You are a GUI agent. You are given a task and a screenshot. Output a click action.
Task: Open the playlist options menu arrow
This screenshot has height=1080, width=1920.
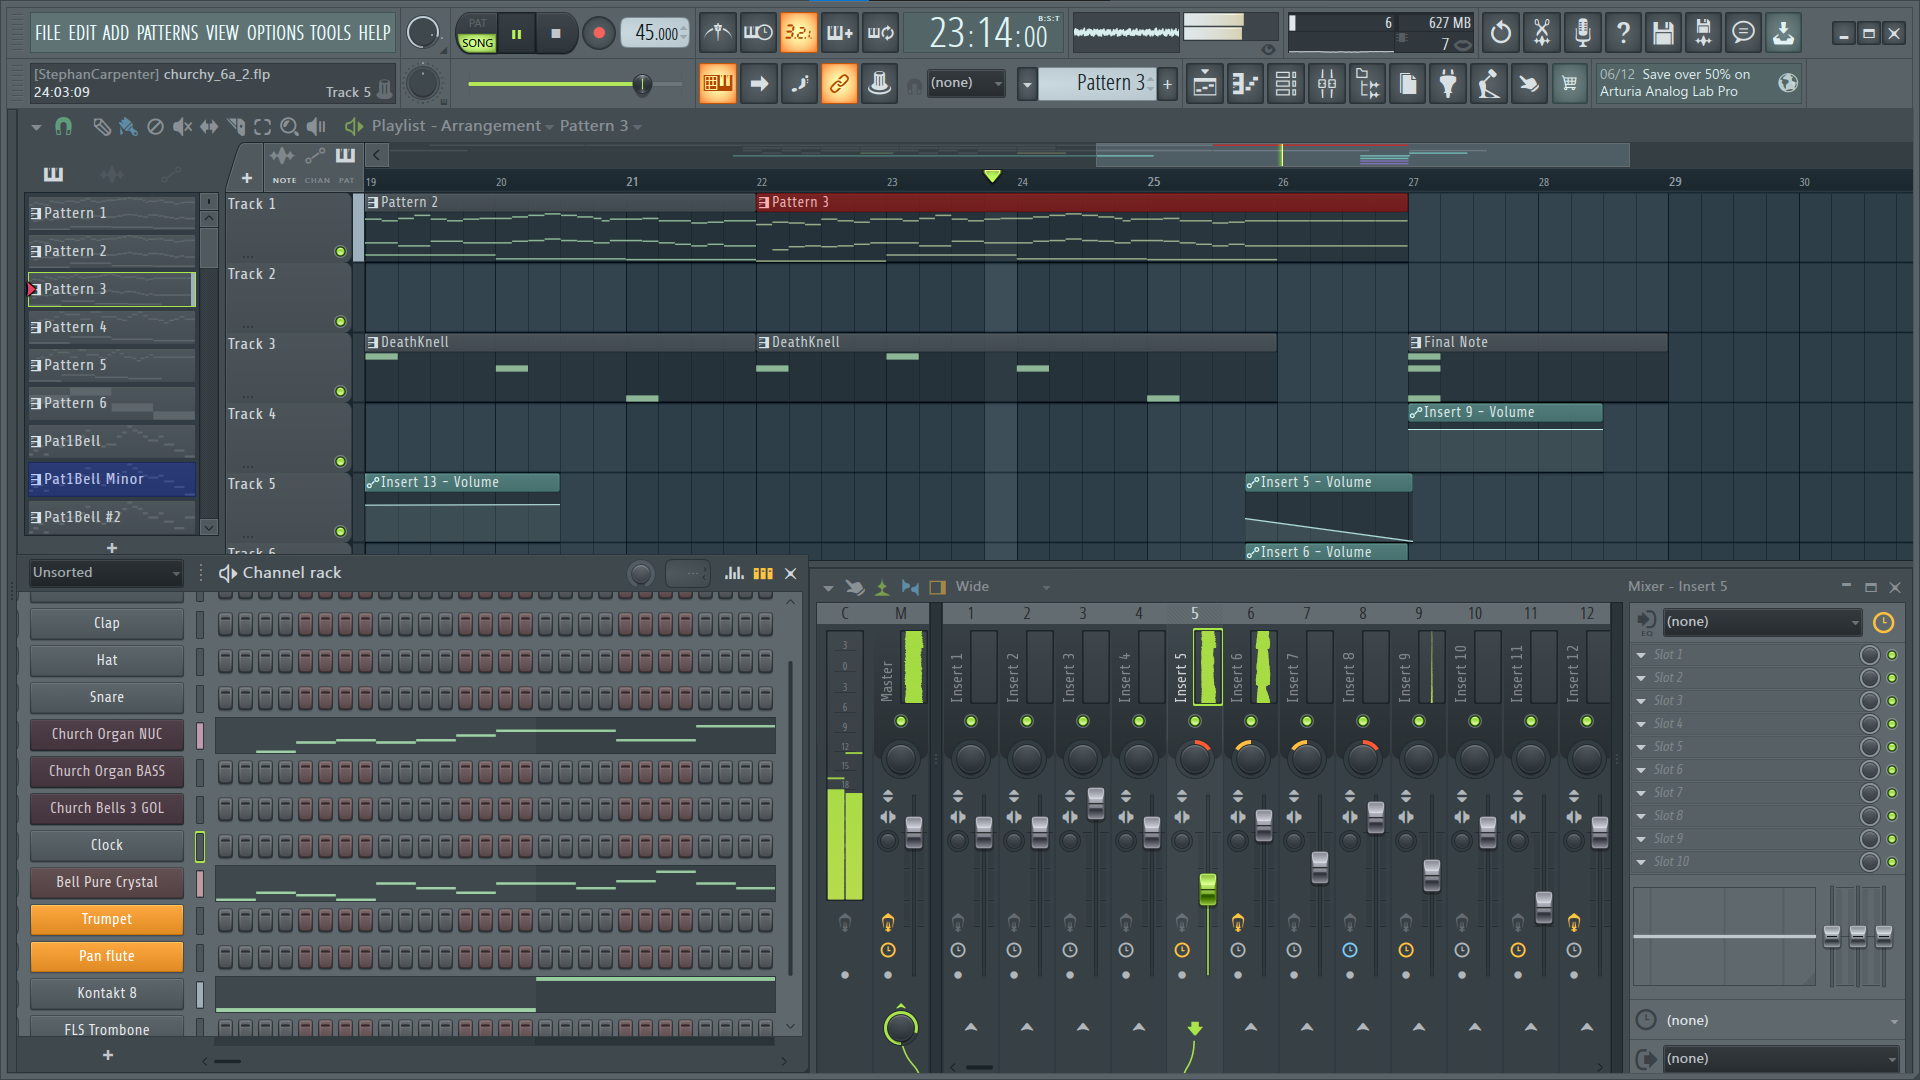coord(36,127)
